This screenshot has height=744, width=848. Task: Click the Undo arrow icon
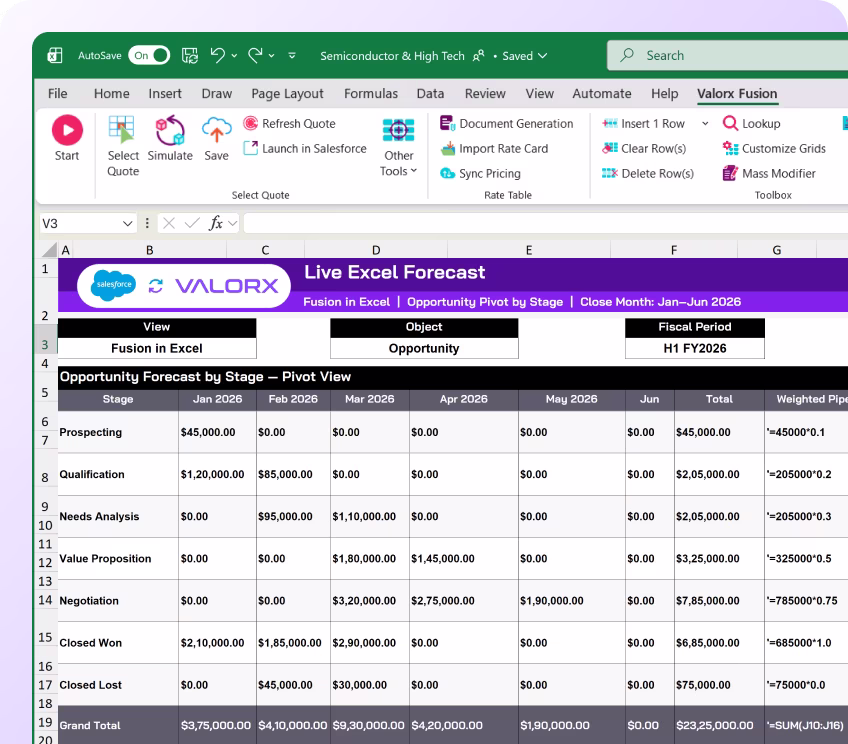click(x=217, y=55)
